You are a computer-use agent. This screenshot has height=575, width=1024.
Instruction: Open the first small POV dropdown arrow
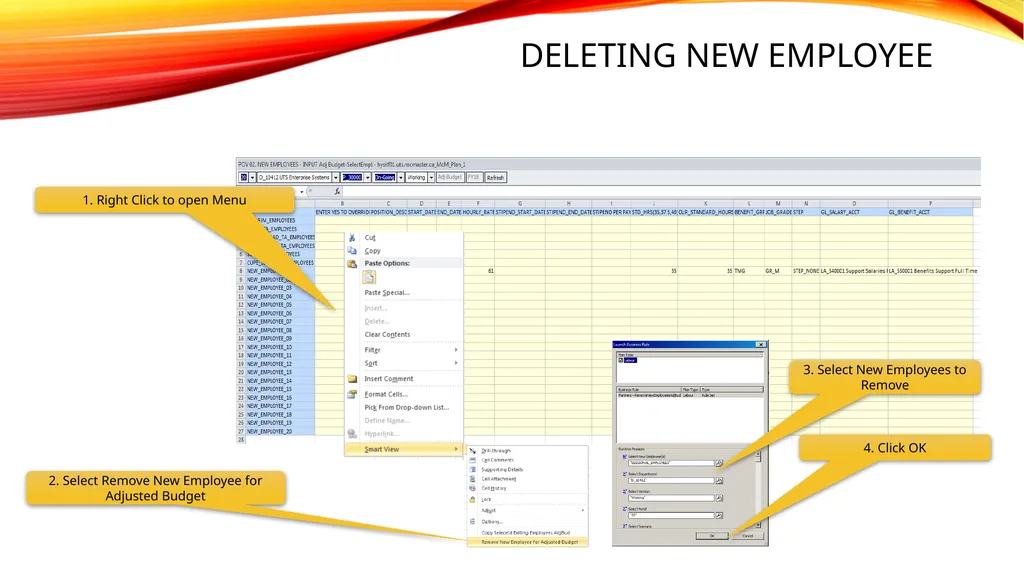tap(252, 178)
